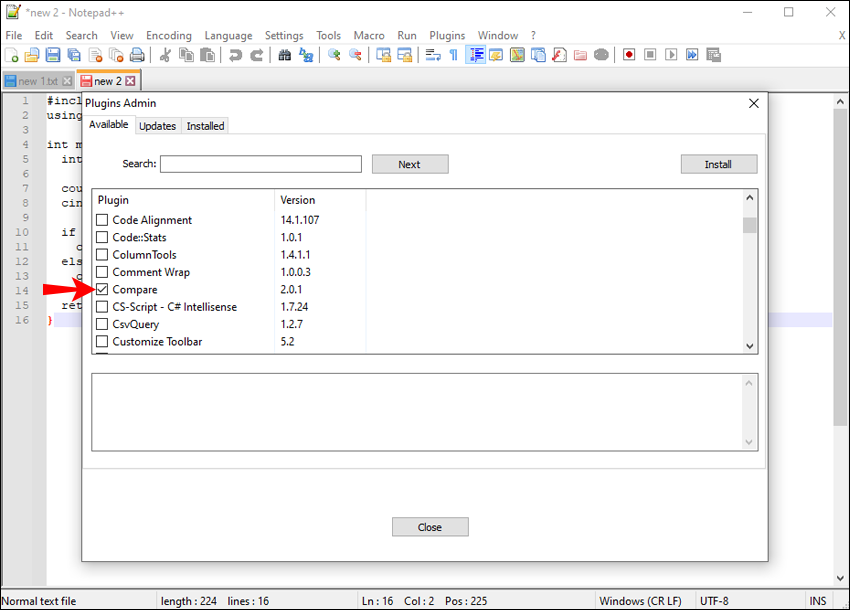Close the new 2 document tab

click(x=130, y=81)
